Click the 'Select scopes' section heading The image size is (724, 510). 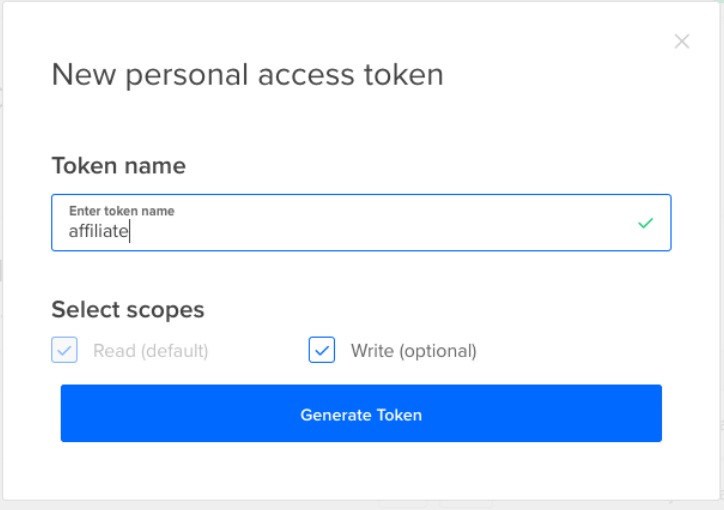(x=127, y=310)
